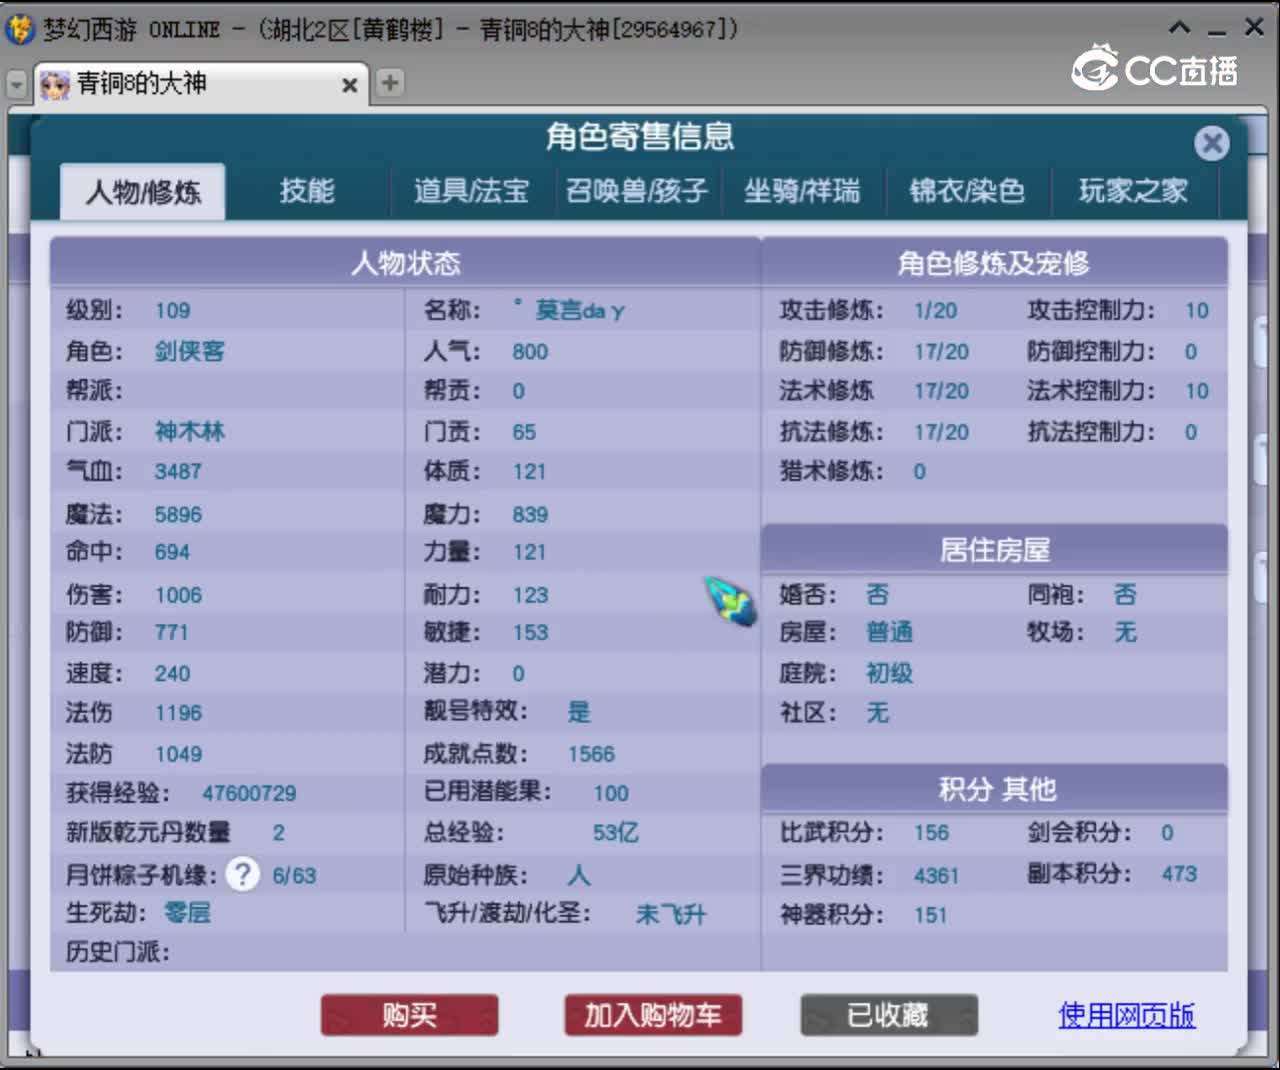Click the 神器积分 value 151
The width and height of the screenshot is (1280, 1070).
tap(930, 915)
